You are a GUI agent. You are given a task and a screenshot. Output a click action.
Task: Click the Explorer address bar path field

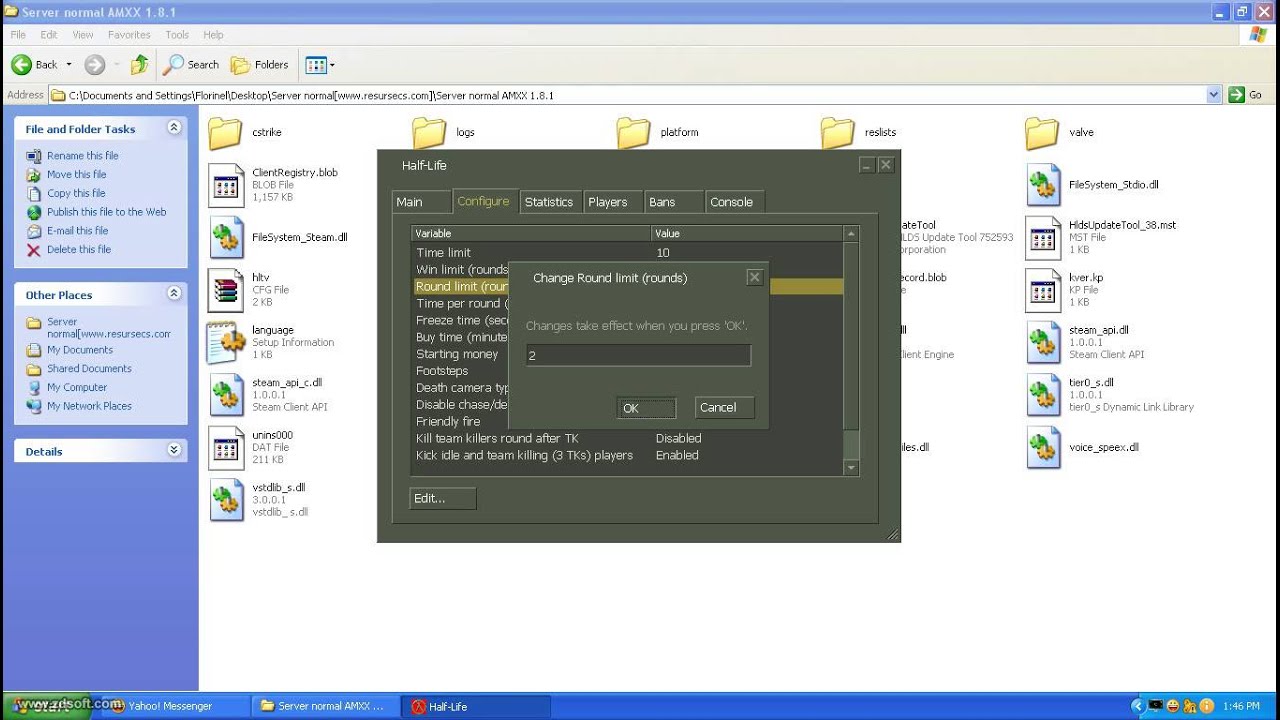(627, 95)
